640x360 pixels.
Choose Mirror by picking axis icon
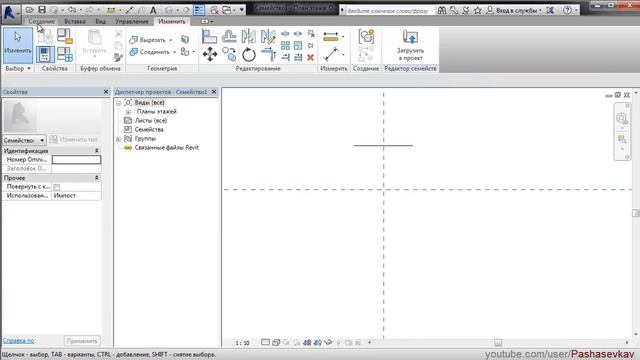point(248,37)
